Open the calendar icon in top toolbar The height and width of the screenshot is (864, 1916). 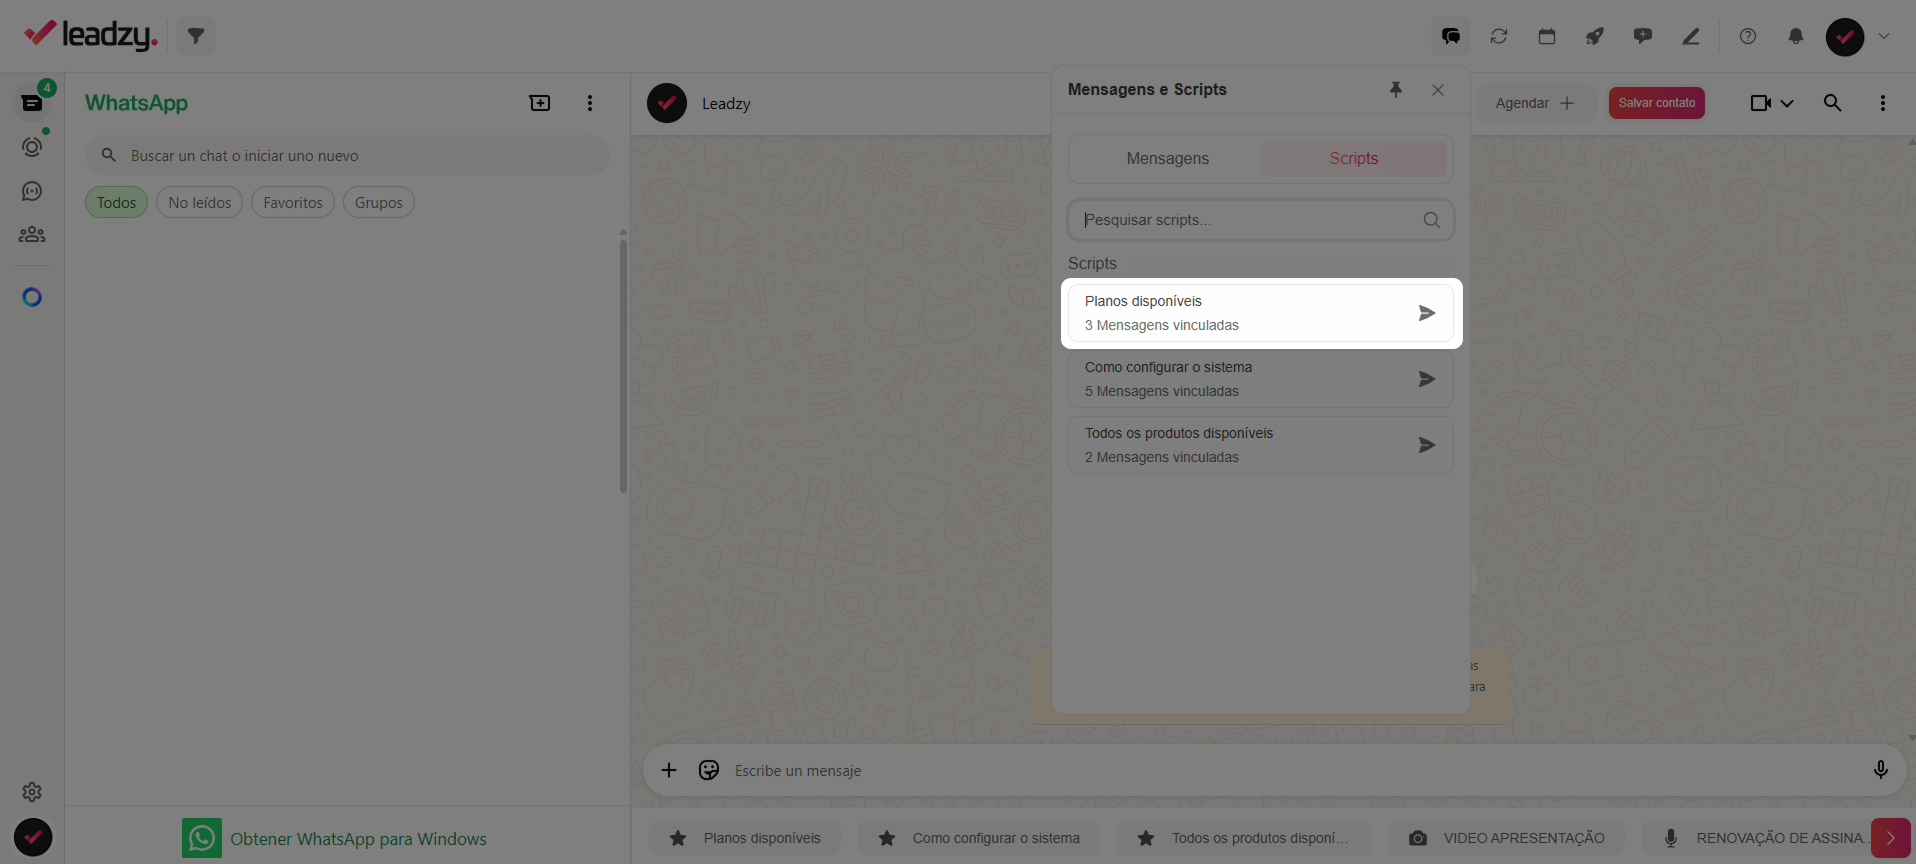tap(1547, 36)
